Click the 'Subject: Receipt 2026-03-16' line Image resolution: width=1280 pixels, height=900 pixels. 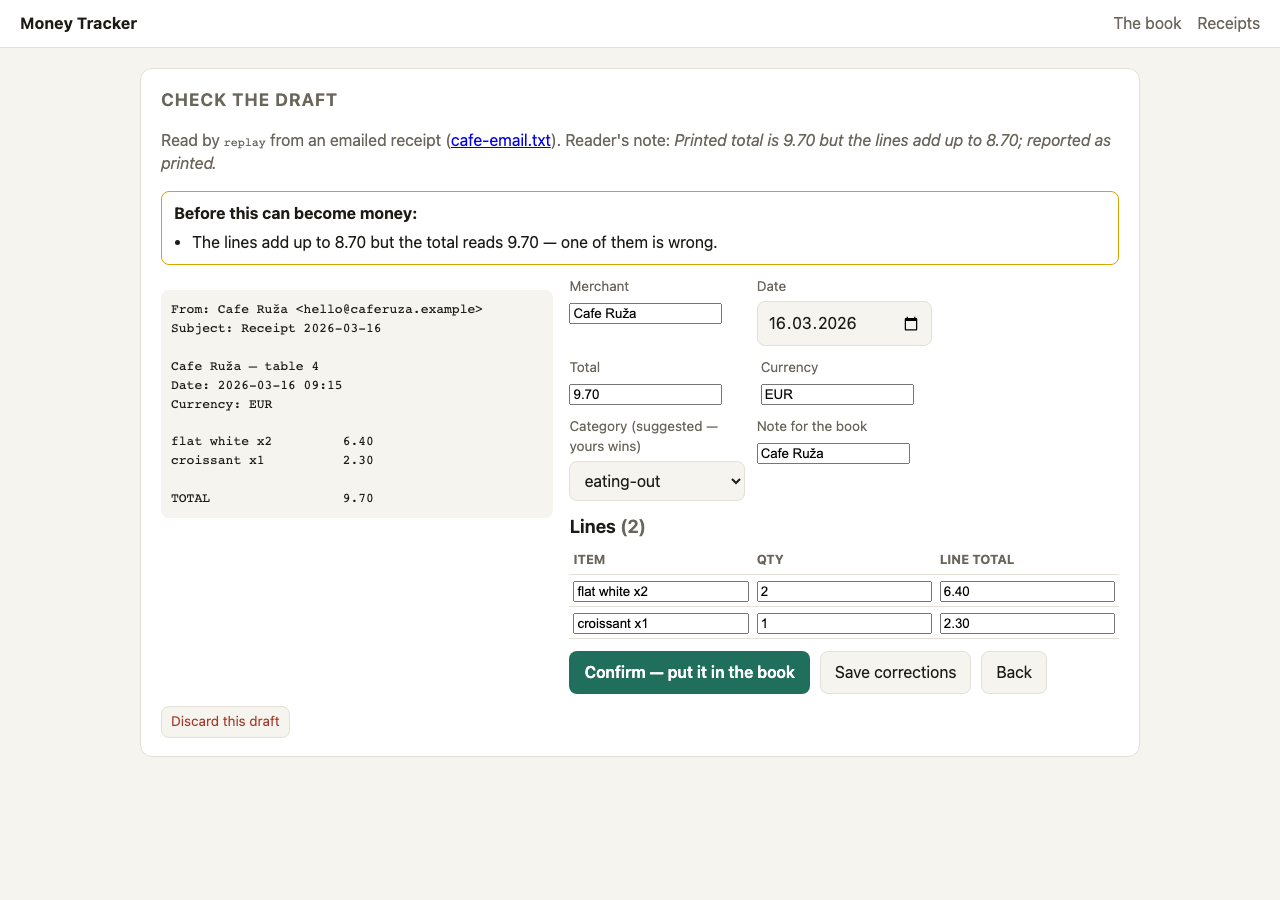pyautogui.click(x=276, y=328)
